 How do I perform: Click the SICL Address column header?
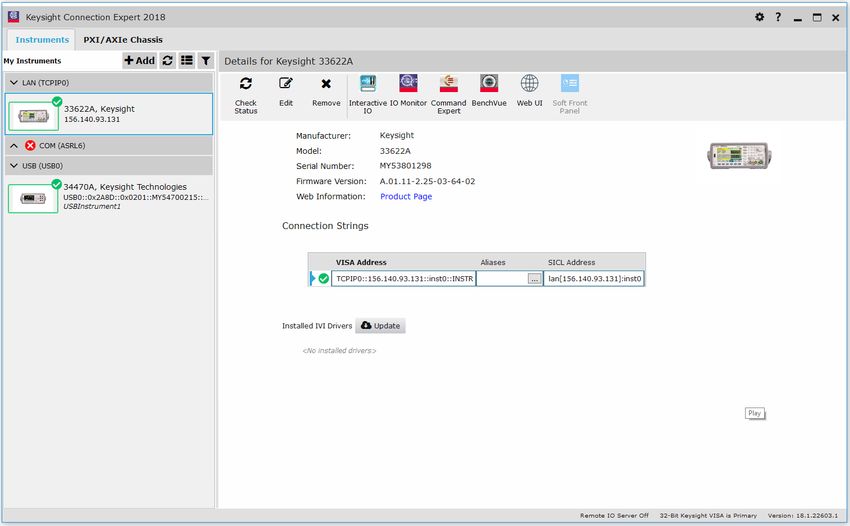coord(571,262)
